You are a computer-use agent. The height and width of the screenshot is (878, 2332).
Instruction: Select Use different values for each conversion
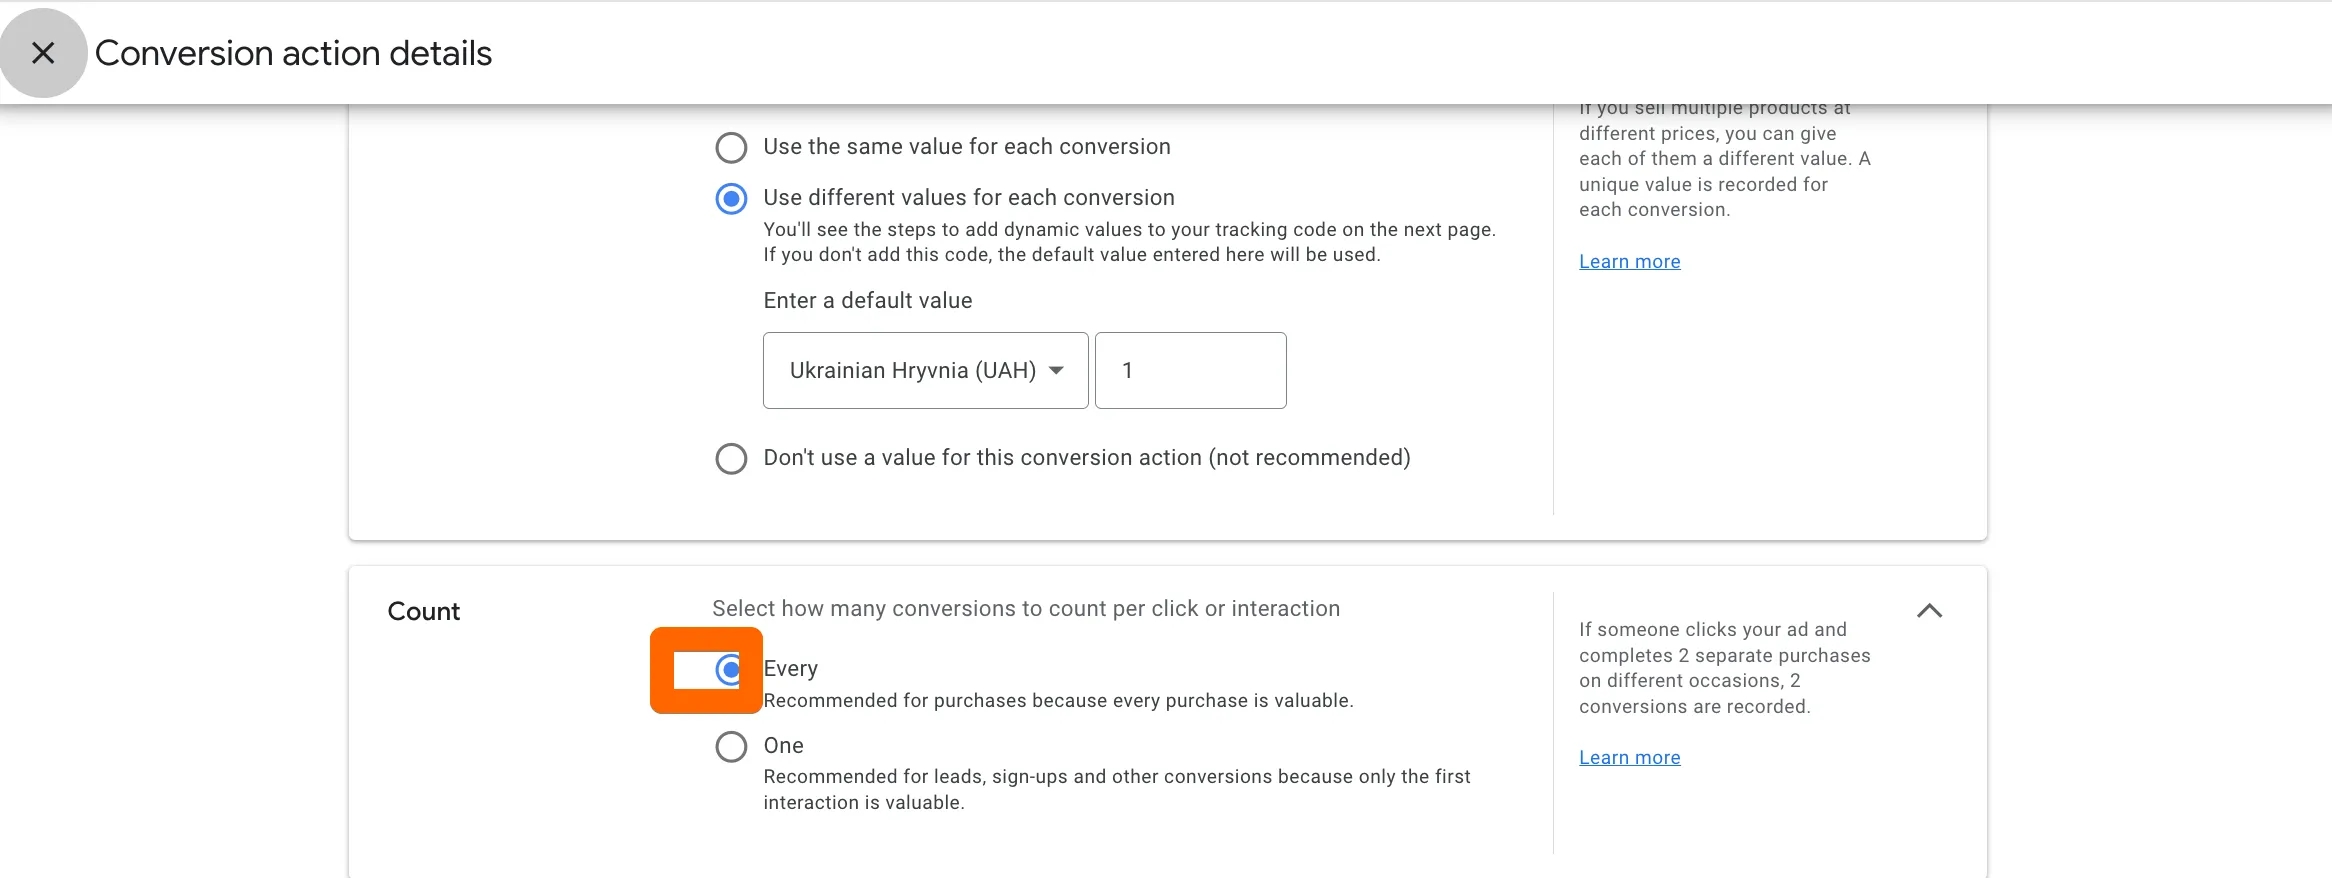tap(731, 199)
